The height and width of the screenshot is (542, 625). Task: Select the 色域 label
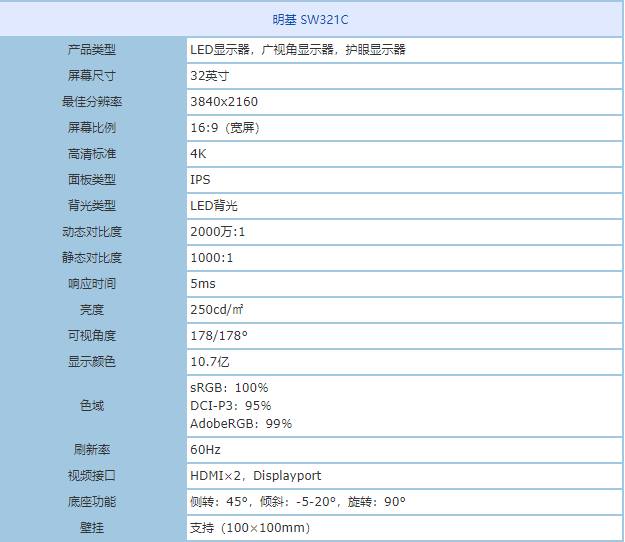tap(92, 406)
